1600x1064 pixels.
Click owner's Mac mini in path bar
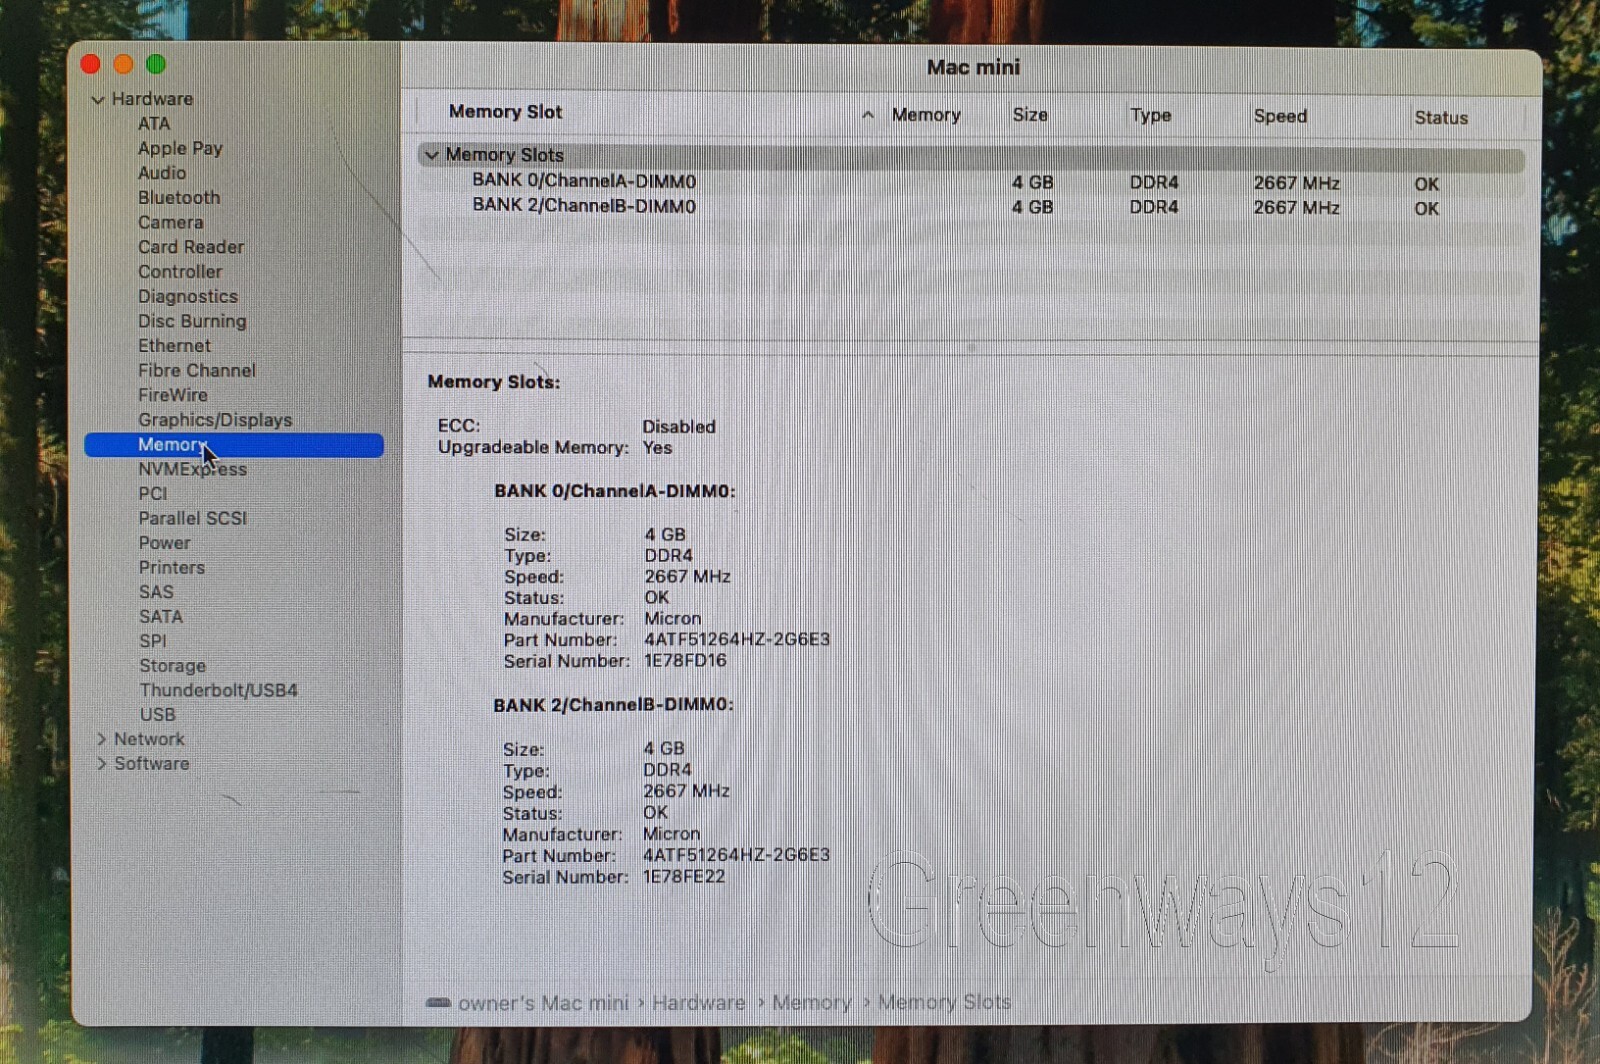(x=543, y=1003)
